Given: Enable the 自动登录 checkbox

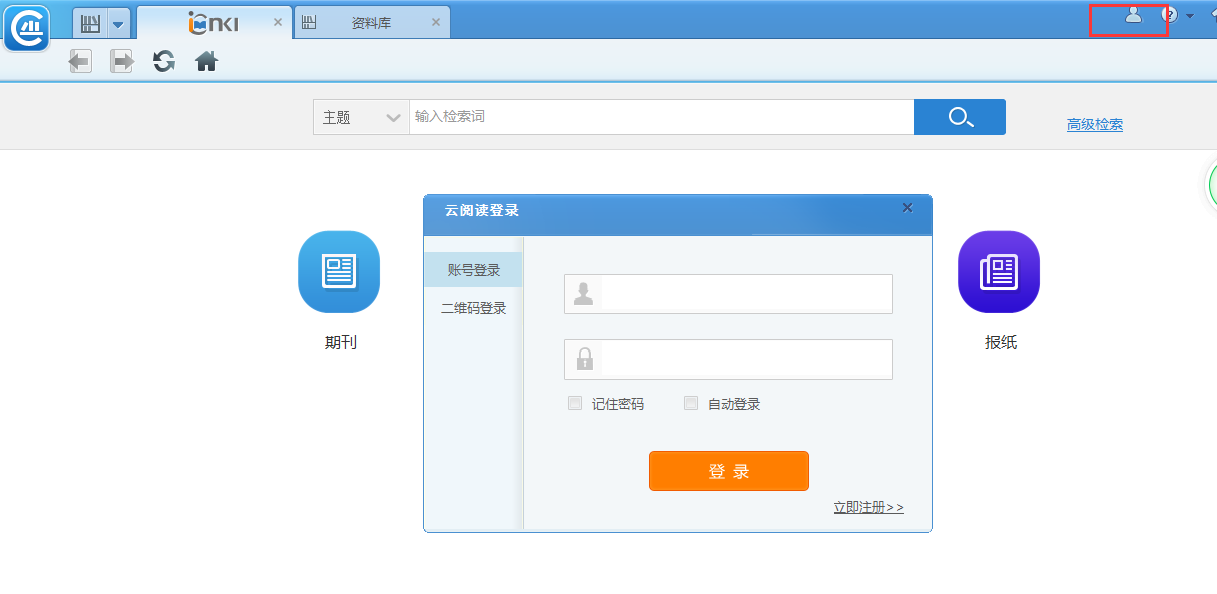Looking at the screenshot, I should [691, 403].
